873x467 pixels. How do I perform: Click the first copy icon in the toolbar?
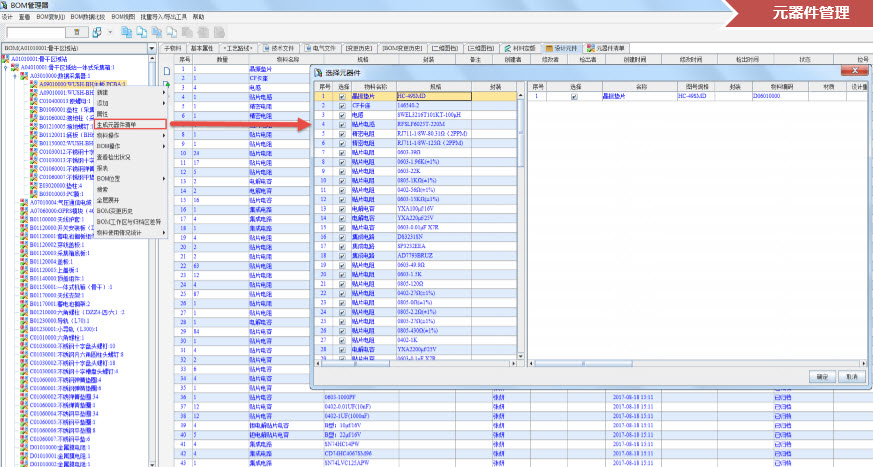pos(127,32)
